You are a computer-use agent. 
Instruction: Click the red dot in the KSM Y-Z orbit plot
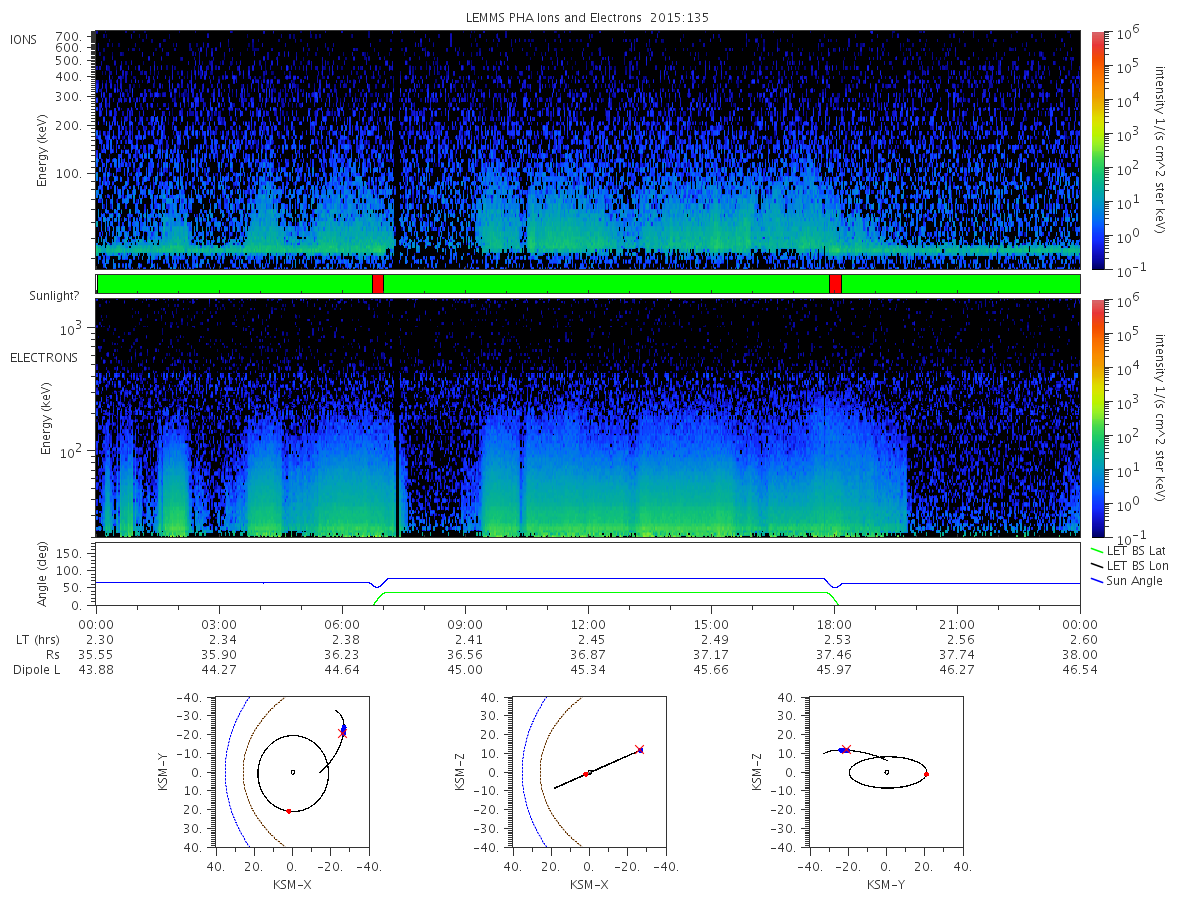[926, 774]
